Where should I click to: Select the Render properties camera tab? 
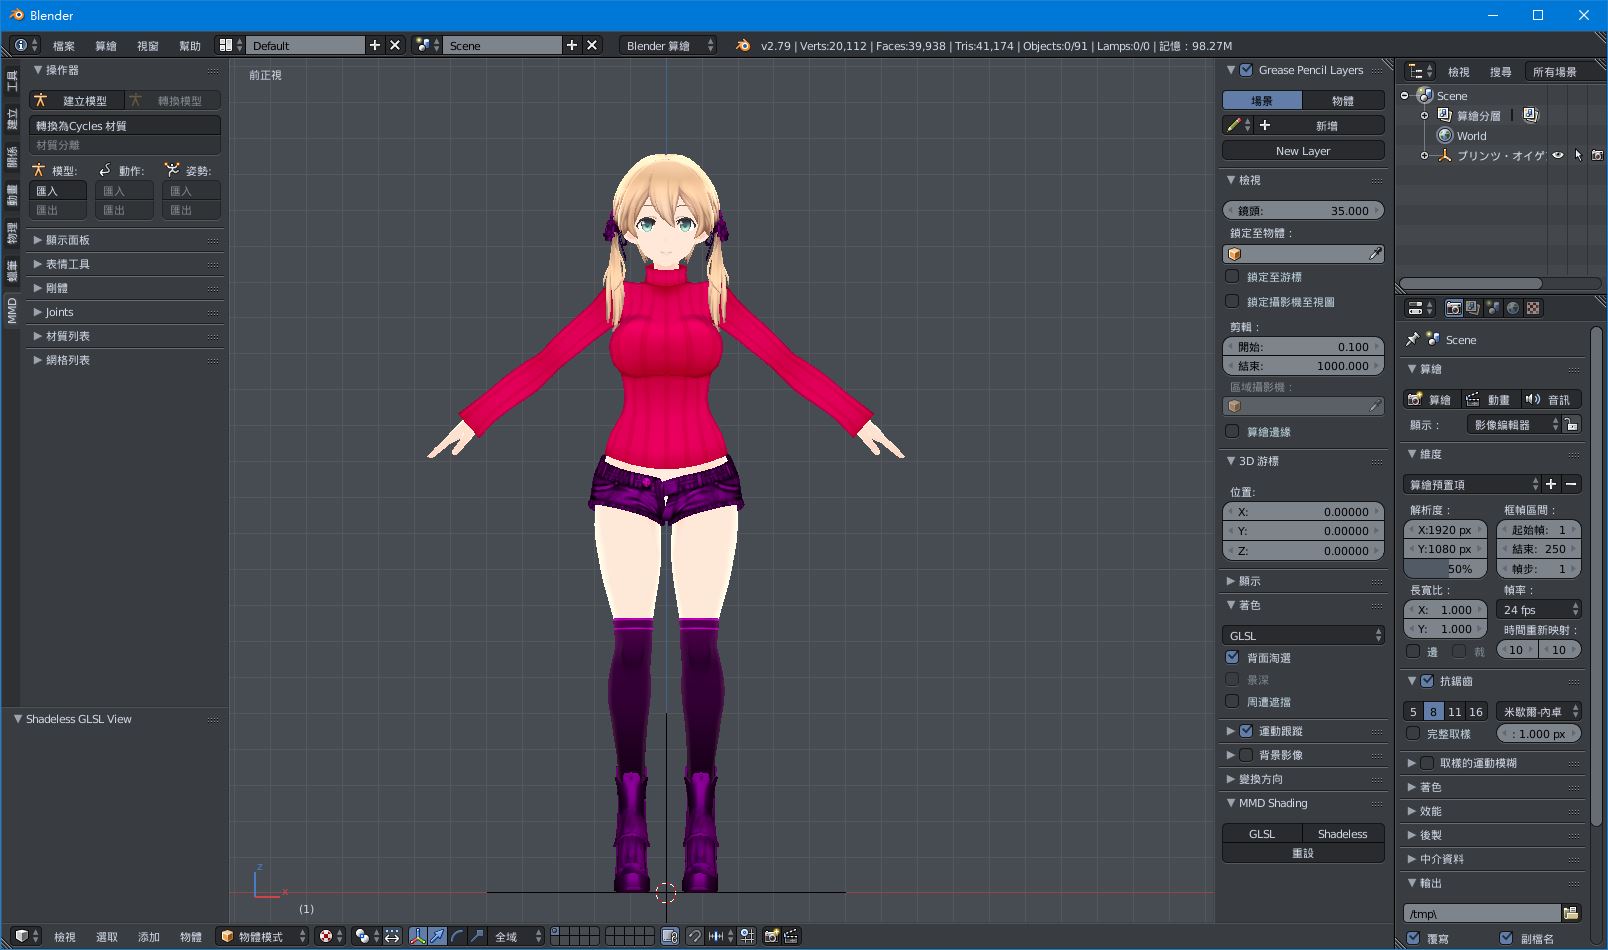(1453, 308)
